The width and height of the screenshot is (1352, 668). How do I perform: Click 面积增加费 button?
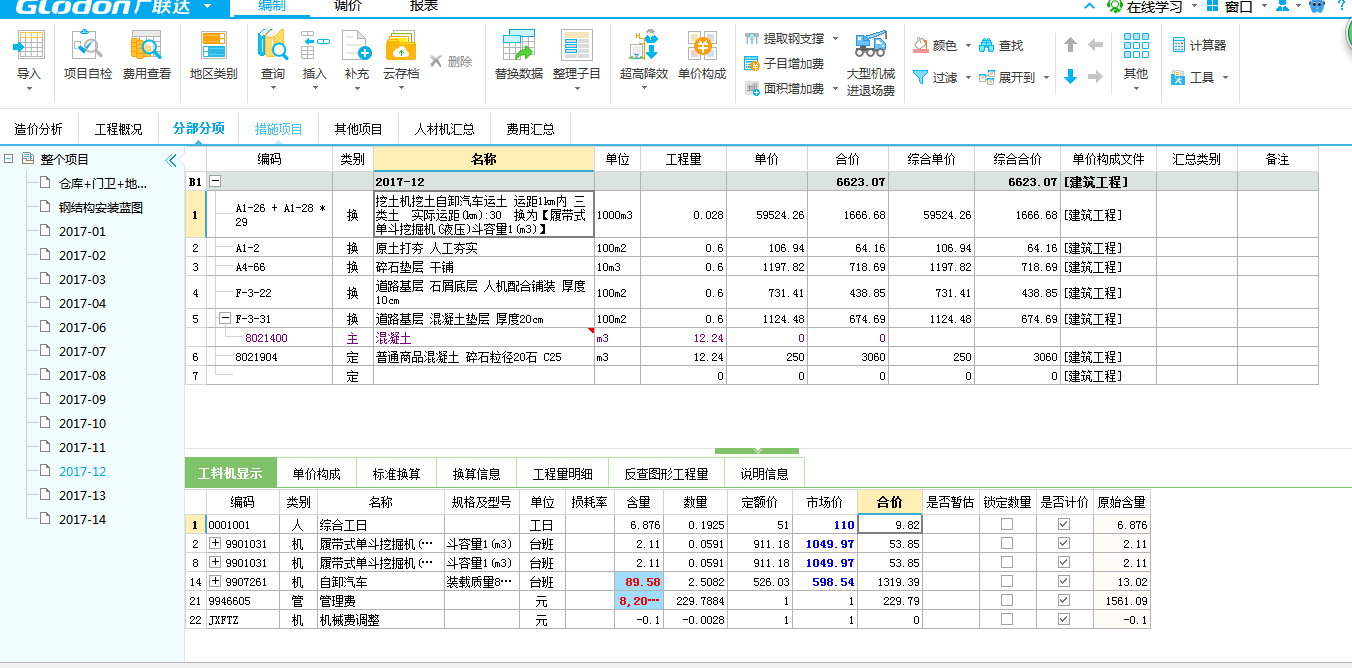(792, 88)
